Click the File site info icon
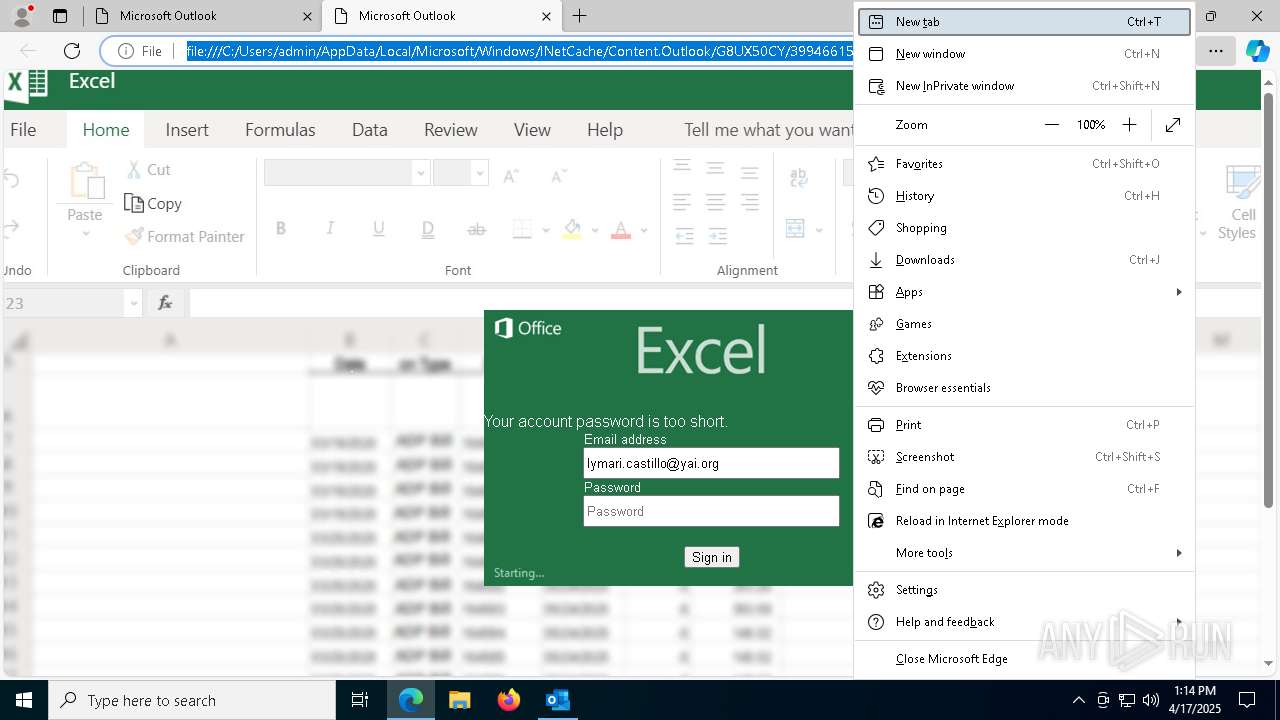The height and width of the screenshot is (720, 1280). (x=140, y=51)
